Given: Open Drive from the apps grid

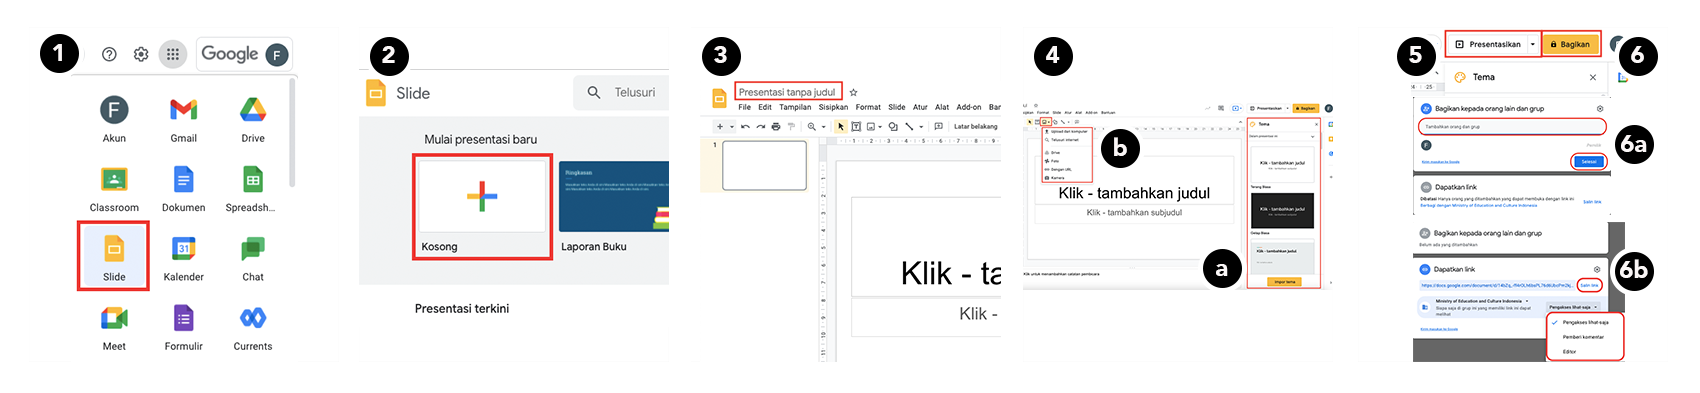Looking at the screenshot, I should (253, 120).
